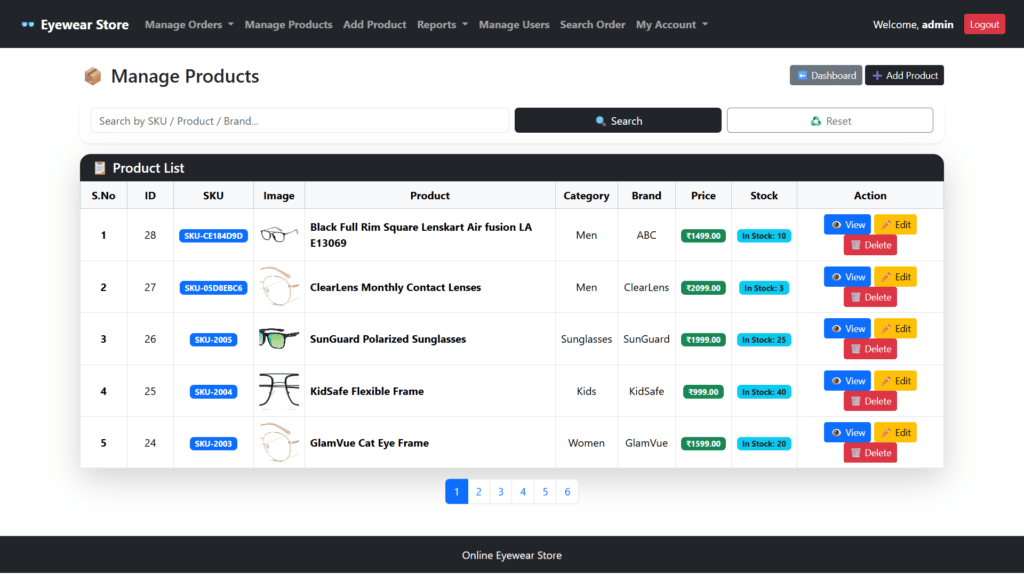Expand the Reports dropdown menu
This screenshot has width=1024, height=574.
tap(442, 24)
